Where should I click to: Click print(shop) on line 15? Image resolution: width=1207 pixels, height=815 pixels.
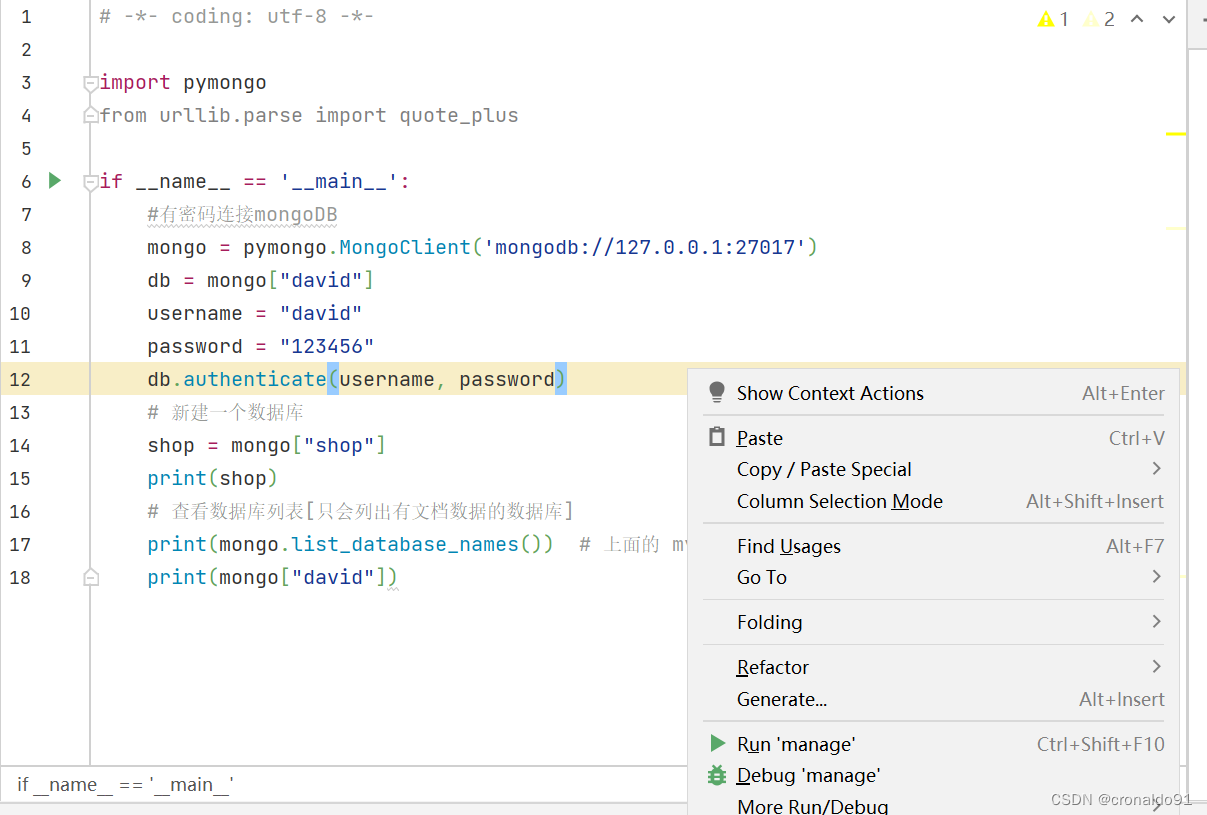tap(213, 478)
